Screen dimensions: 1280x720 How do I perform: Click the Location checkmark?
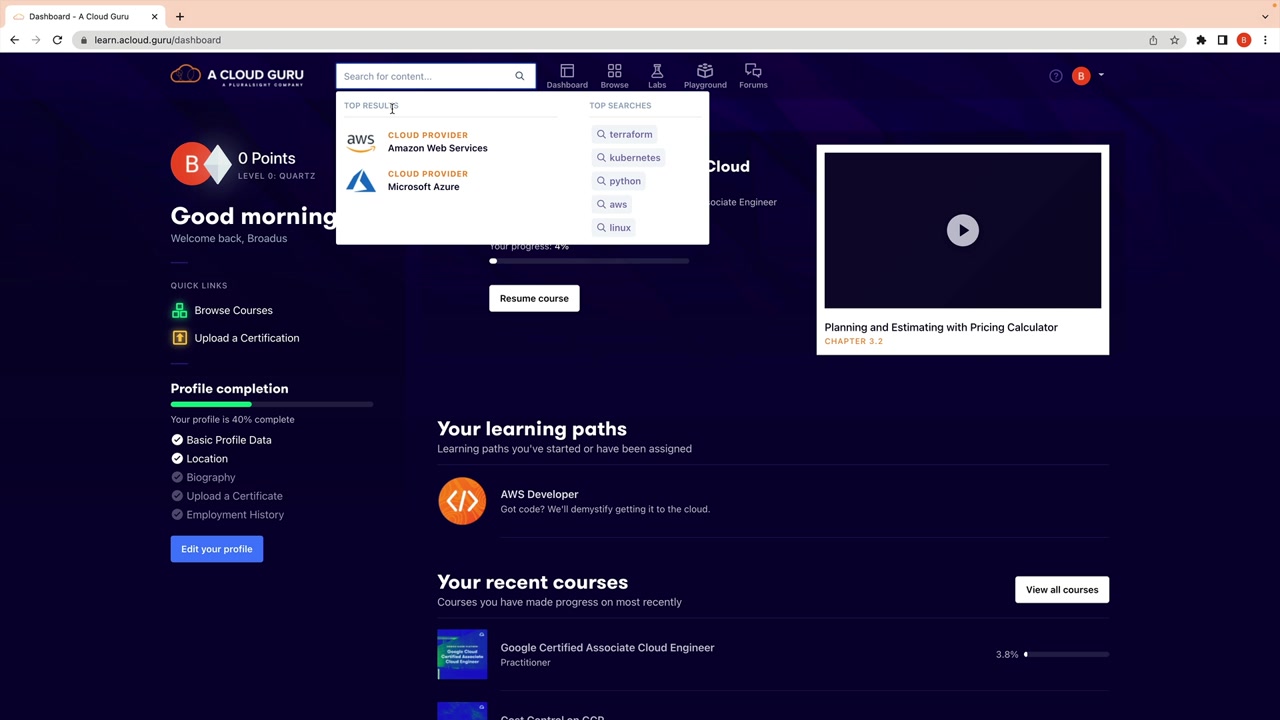[177, 459]
